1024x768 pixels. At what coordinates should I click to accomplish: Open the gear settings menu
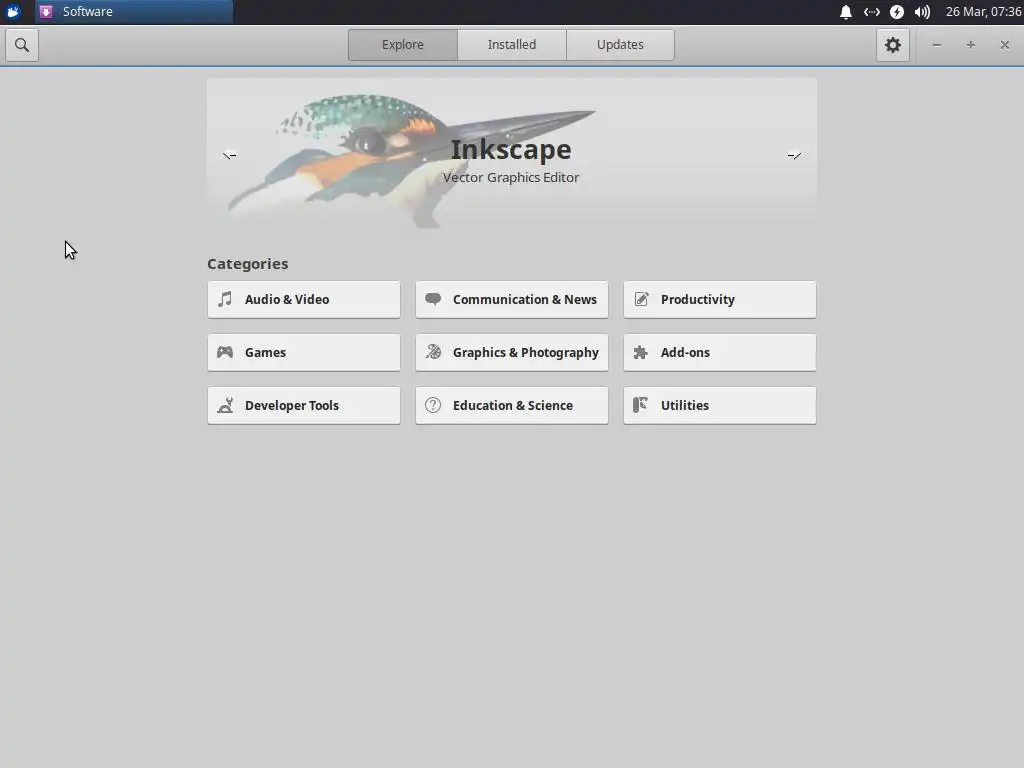pos(893,45)
